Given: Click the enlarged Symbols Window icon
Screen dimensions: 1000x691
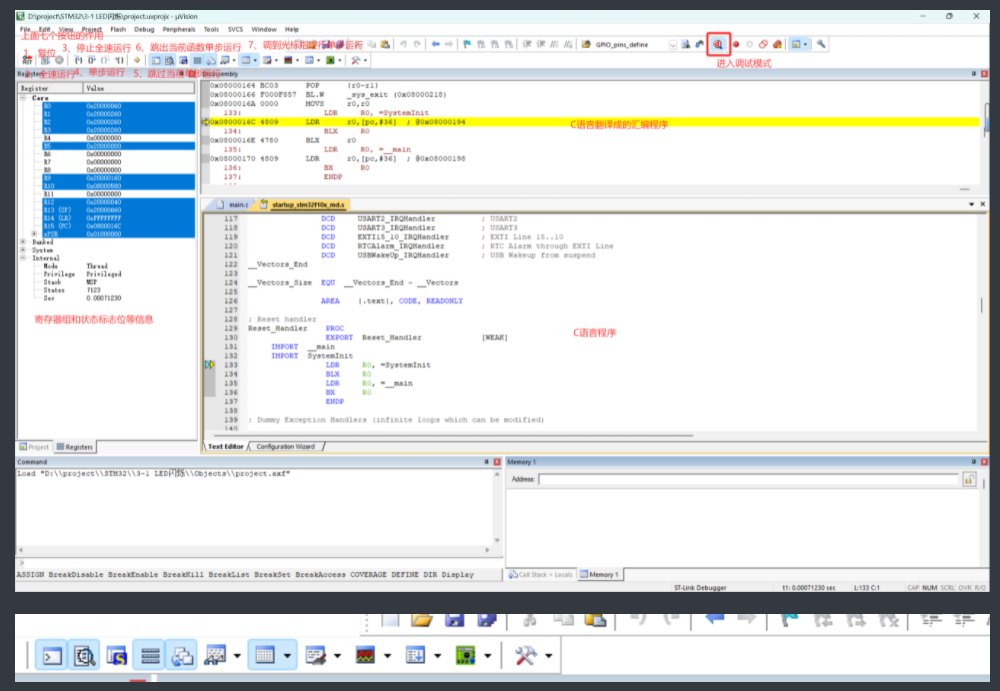Looking at the screenshot, I should (117, 655).
